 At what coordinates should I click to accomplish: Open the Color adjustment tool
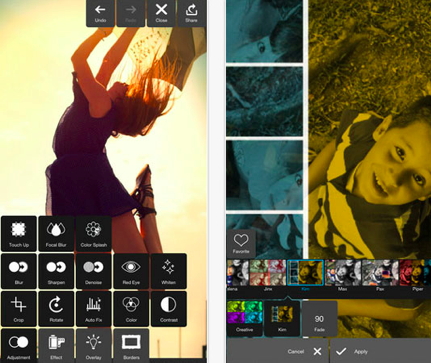131,309
